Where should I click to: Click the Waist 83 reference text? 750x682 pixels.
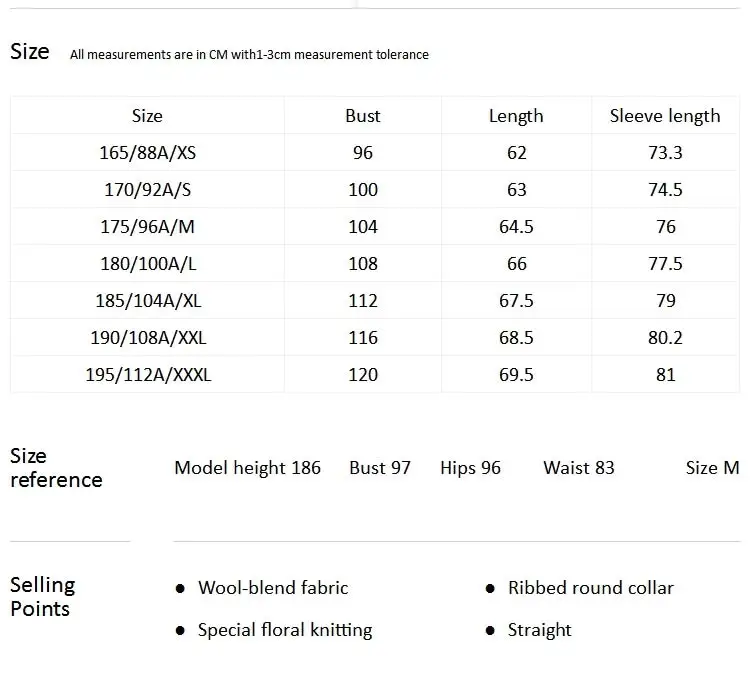[x=579, y=468]
